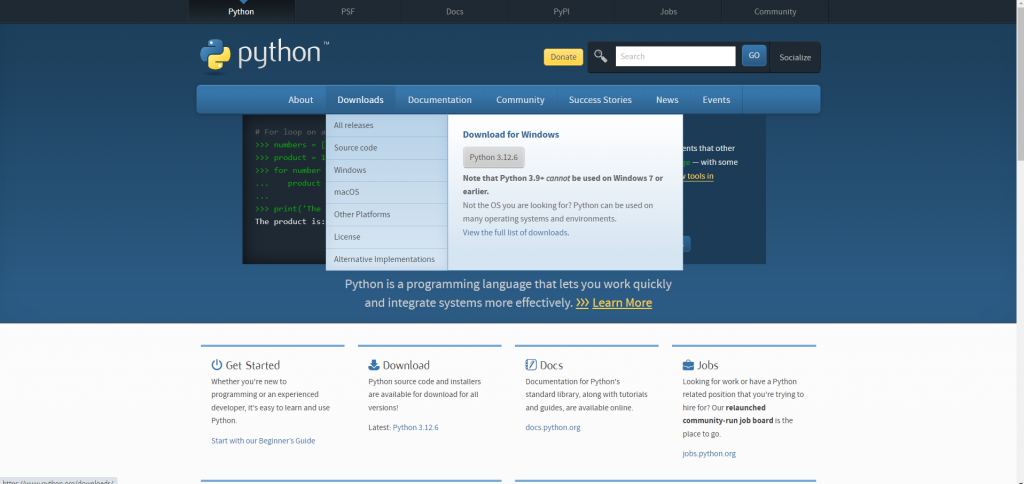Open the Socialize dropdown
This screenshot has height=484, width=1024.
click(x=795, y=57)
